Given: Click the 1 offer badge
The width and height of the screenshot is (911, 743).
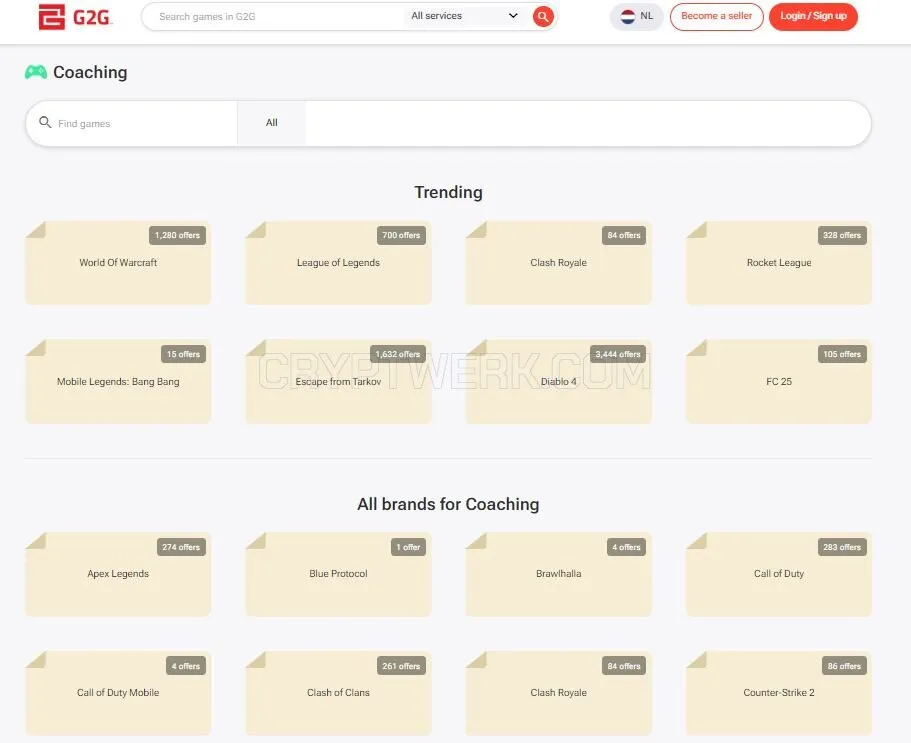Looking at the screenshot, I should coord(408,547).
